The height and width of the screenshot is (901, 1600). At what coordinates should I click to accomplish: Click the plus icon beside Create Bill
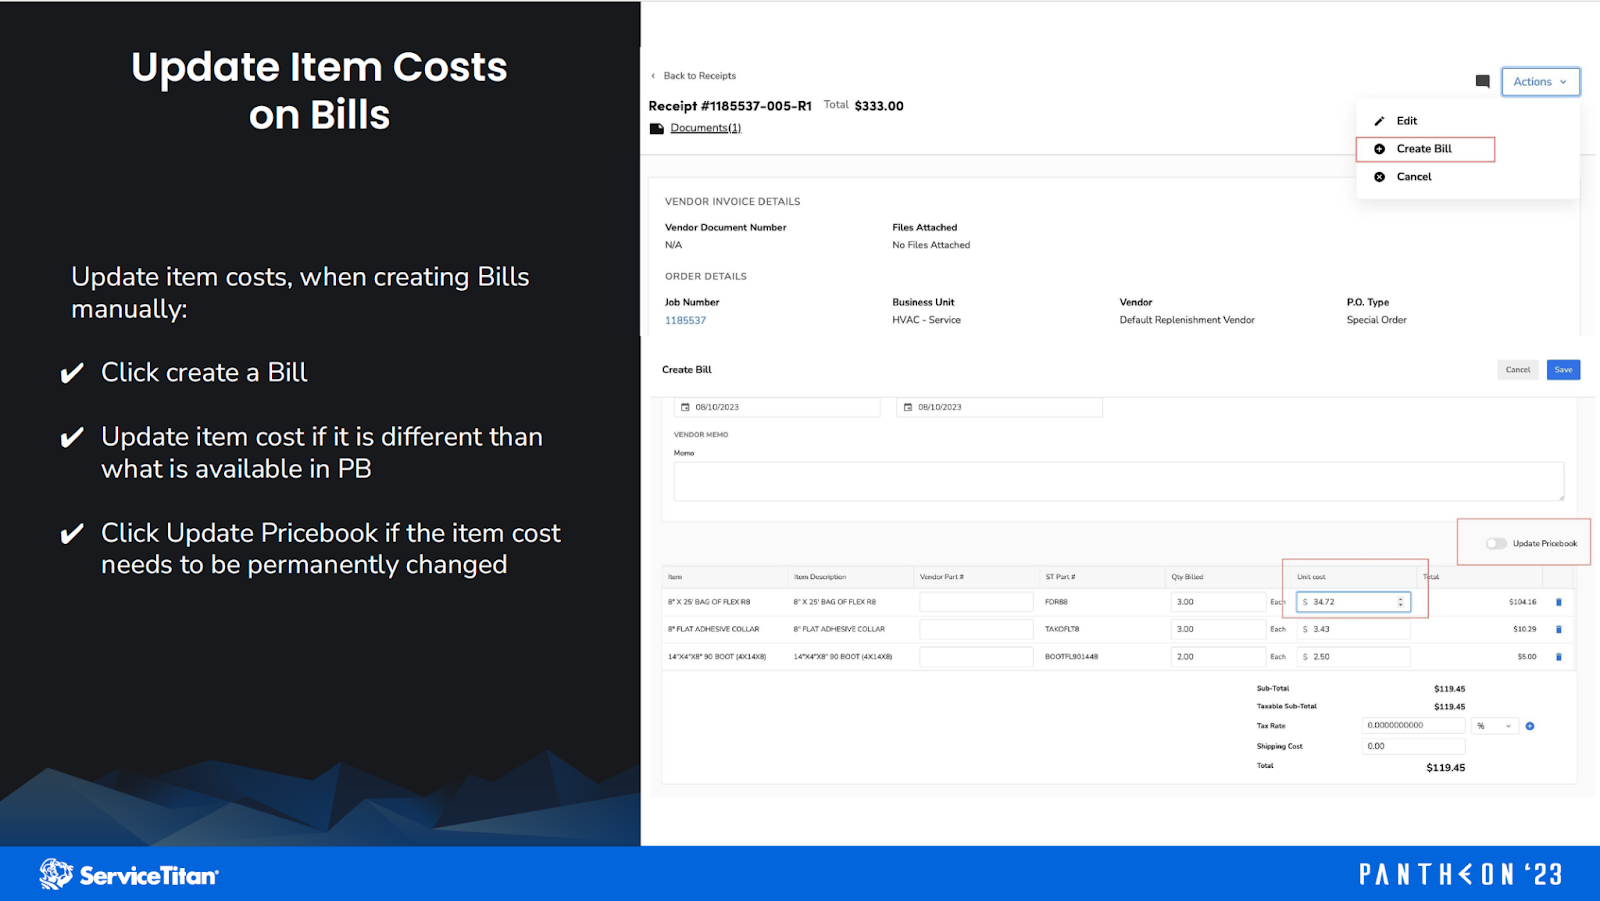[x=1380, y=148]
